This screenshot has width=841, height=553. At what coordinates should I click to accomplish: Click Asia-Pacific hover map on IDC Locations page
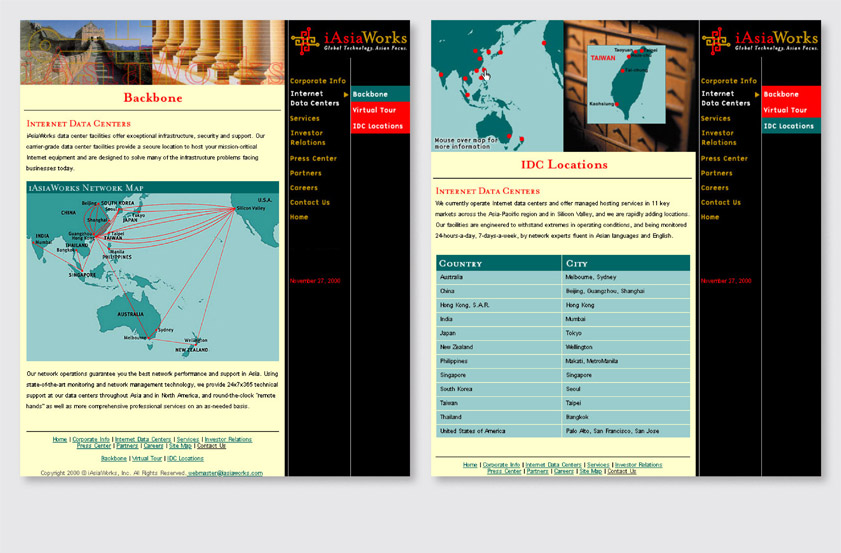pyautogui.click(x=497, y=86)
